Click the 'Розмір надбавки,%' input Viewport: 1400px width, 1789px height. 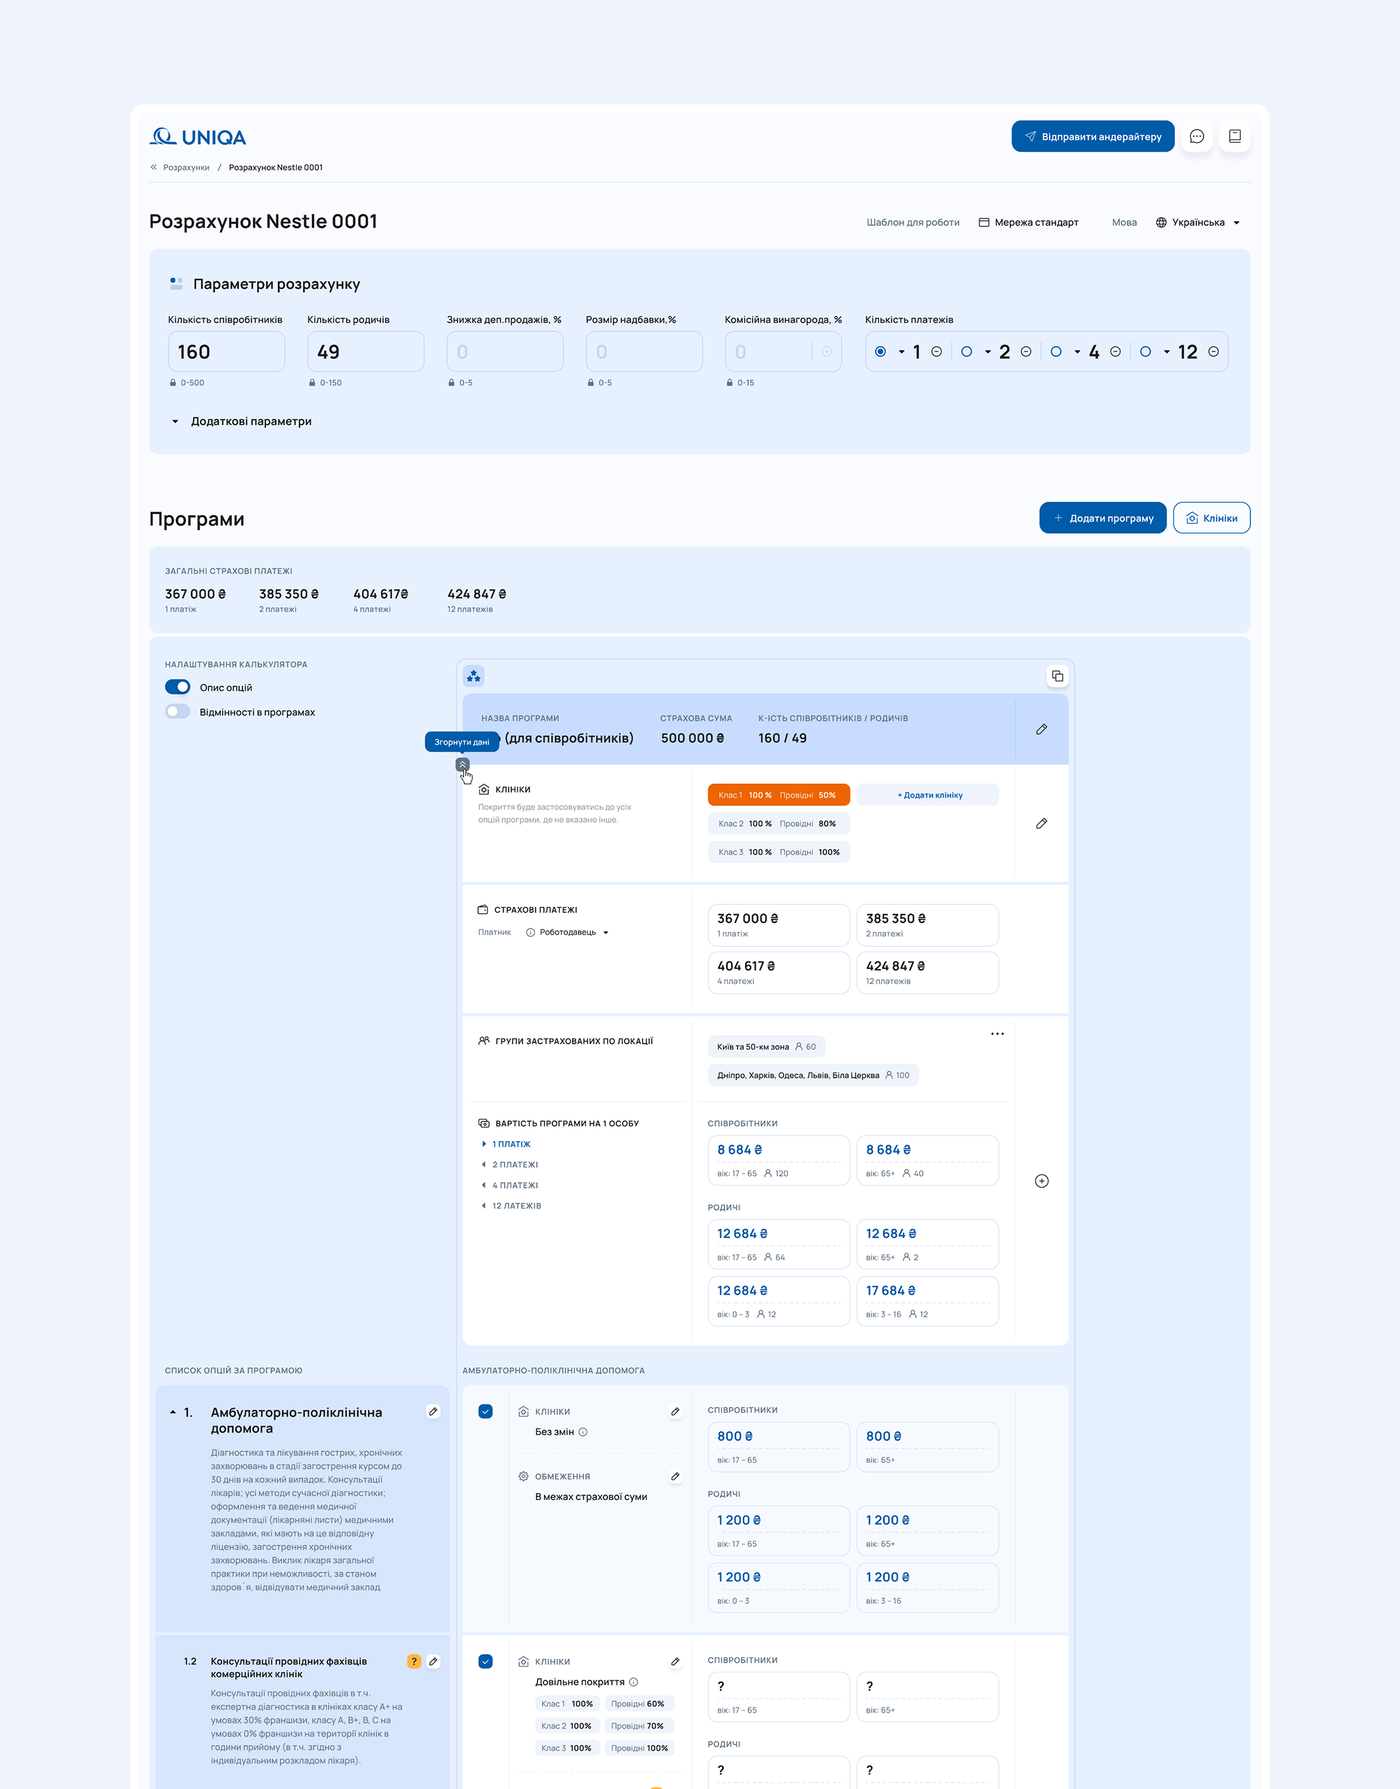(x=644, y=352)
